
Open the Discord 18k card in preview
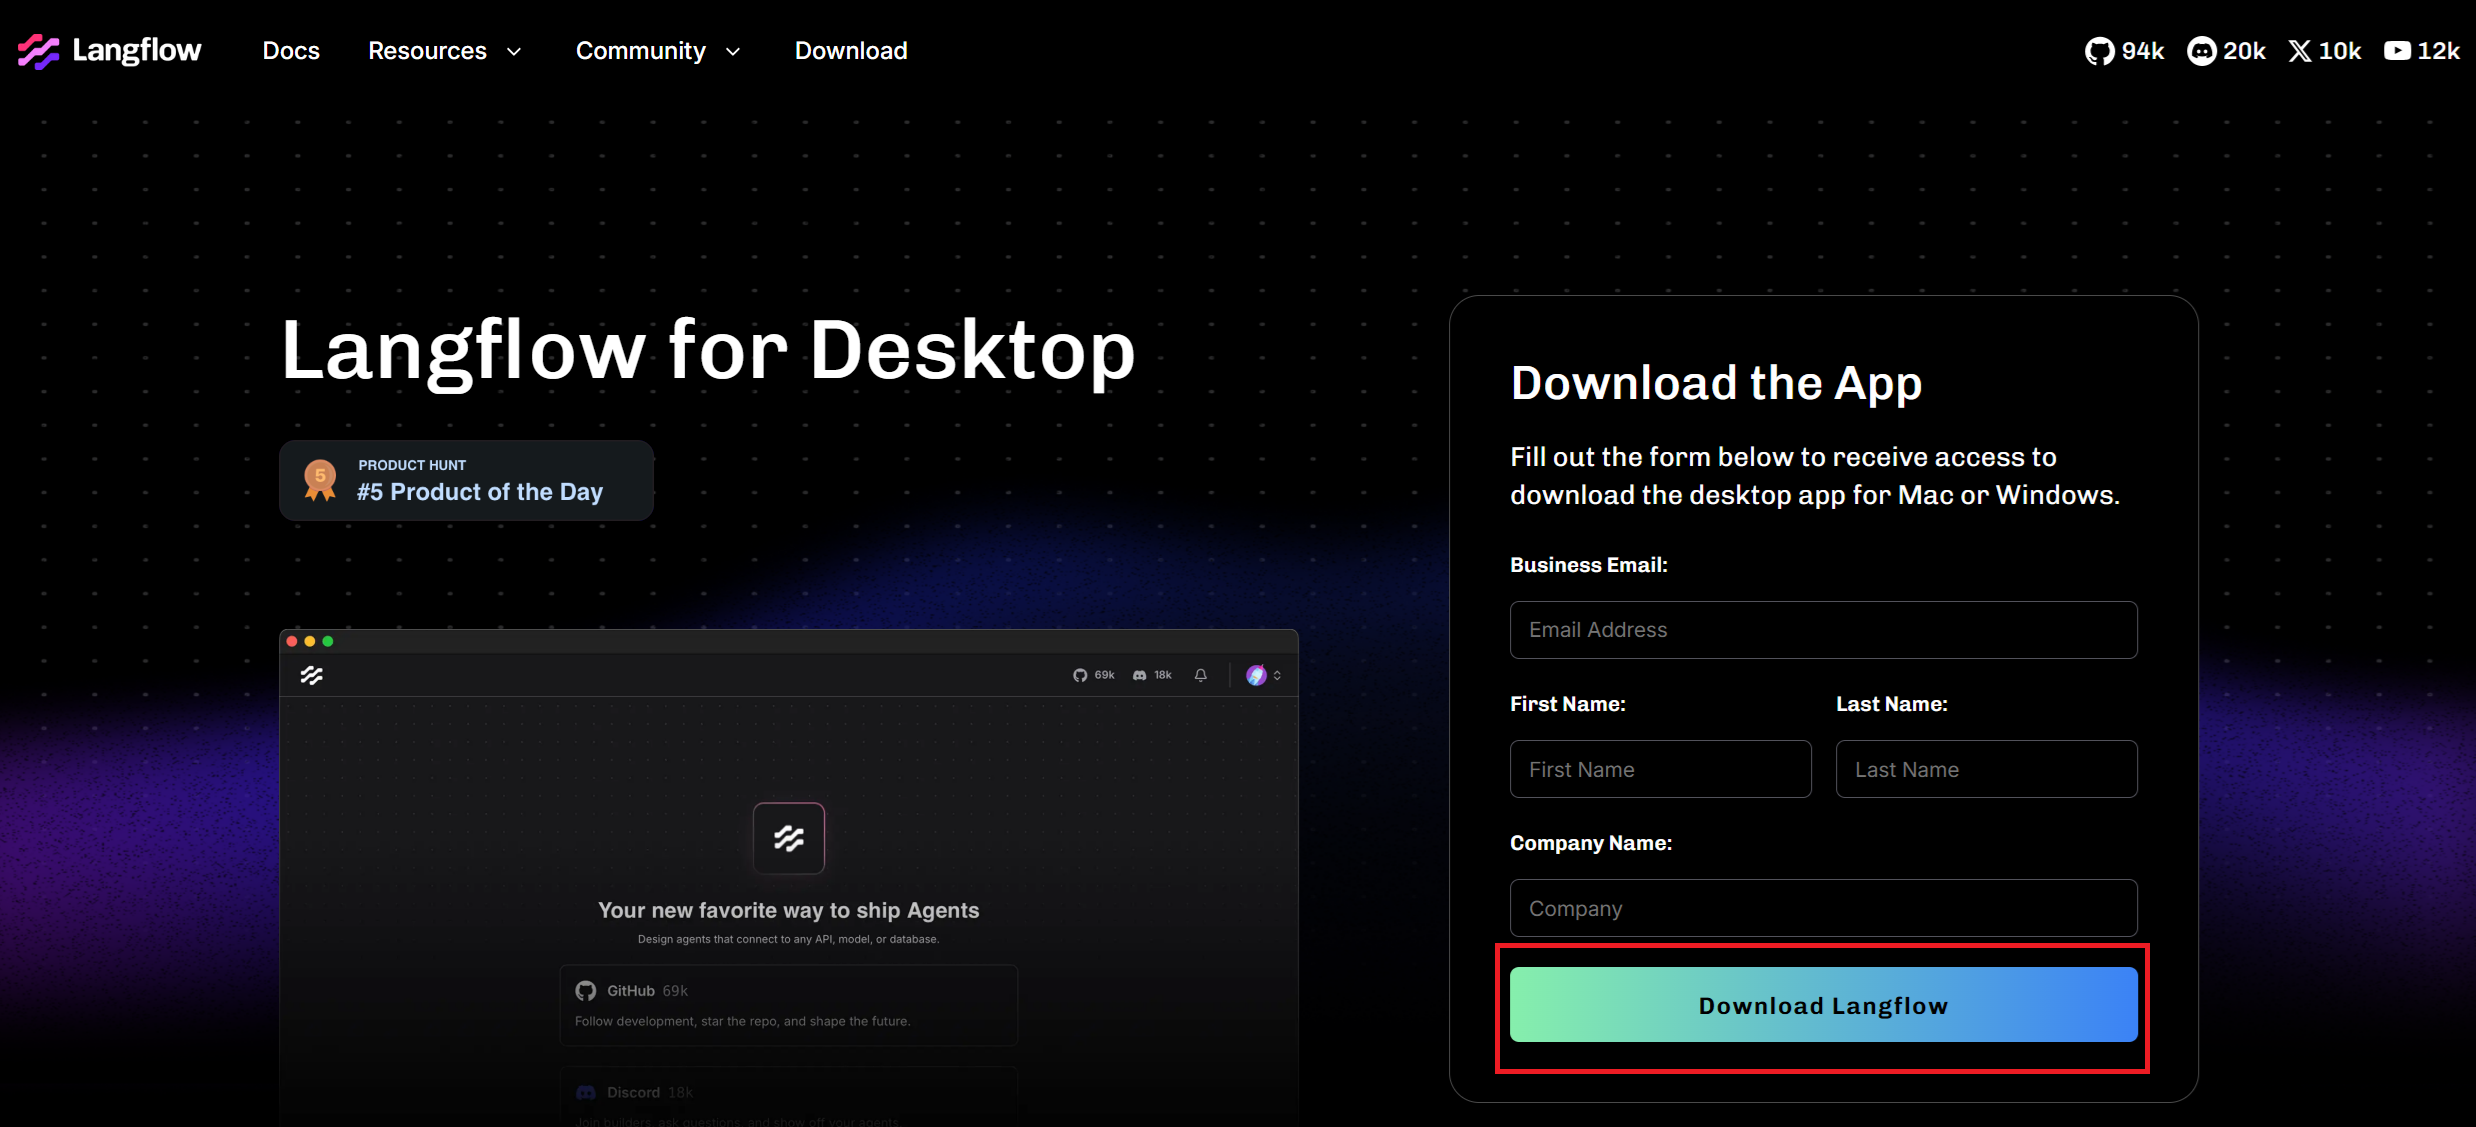[789, 1097]
